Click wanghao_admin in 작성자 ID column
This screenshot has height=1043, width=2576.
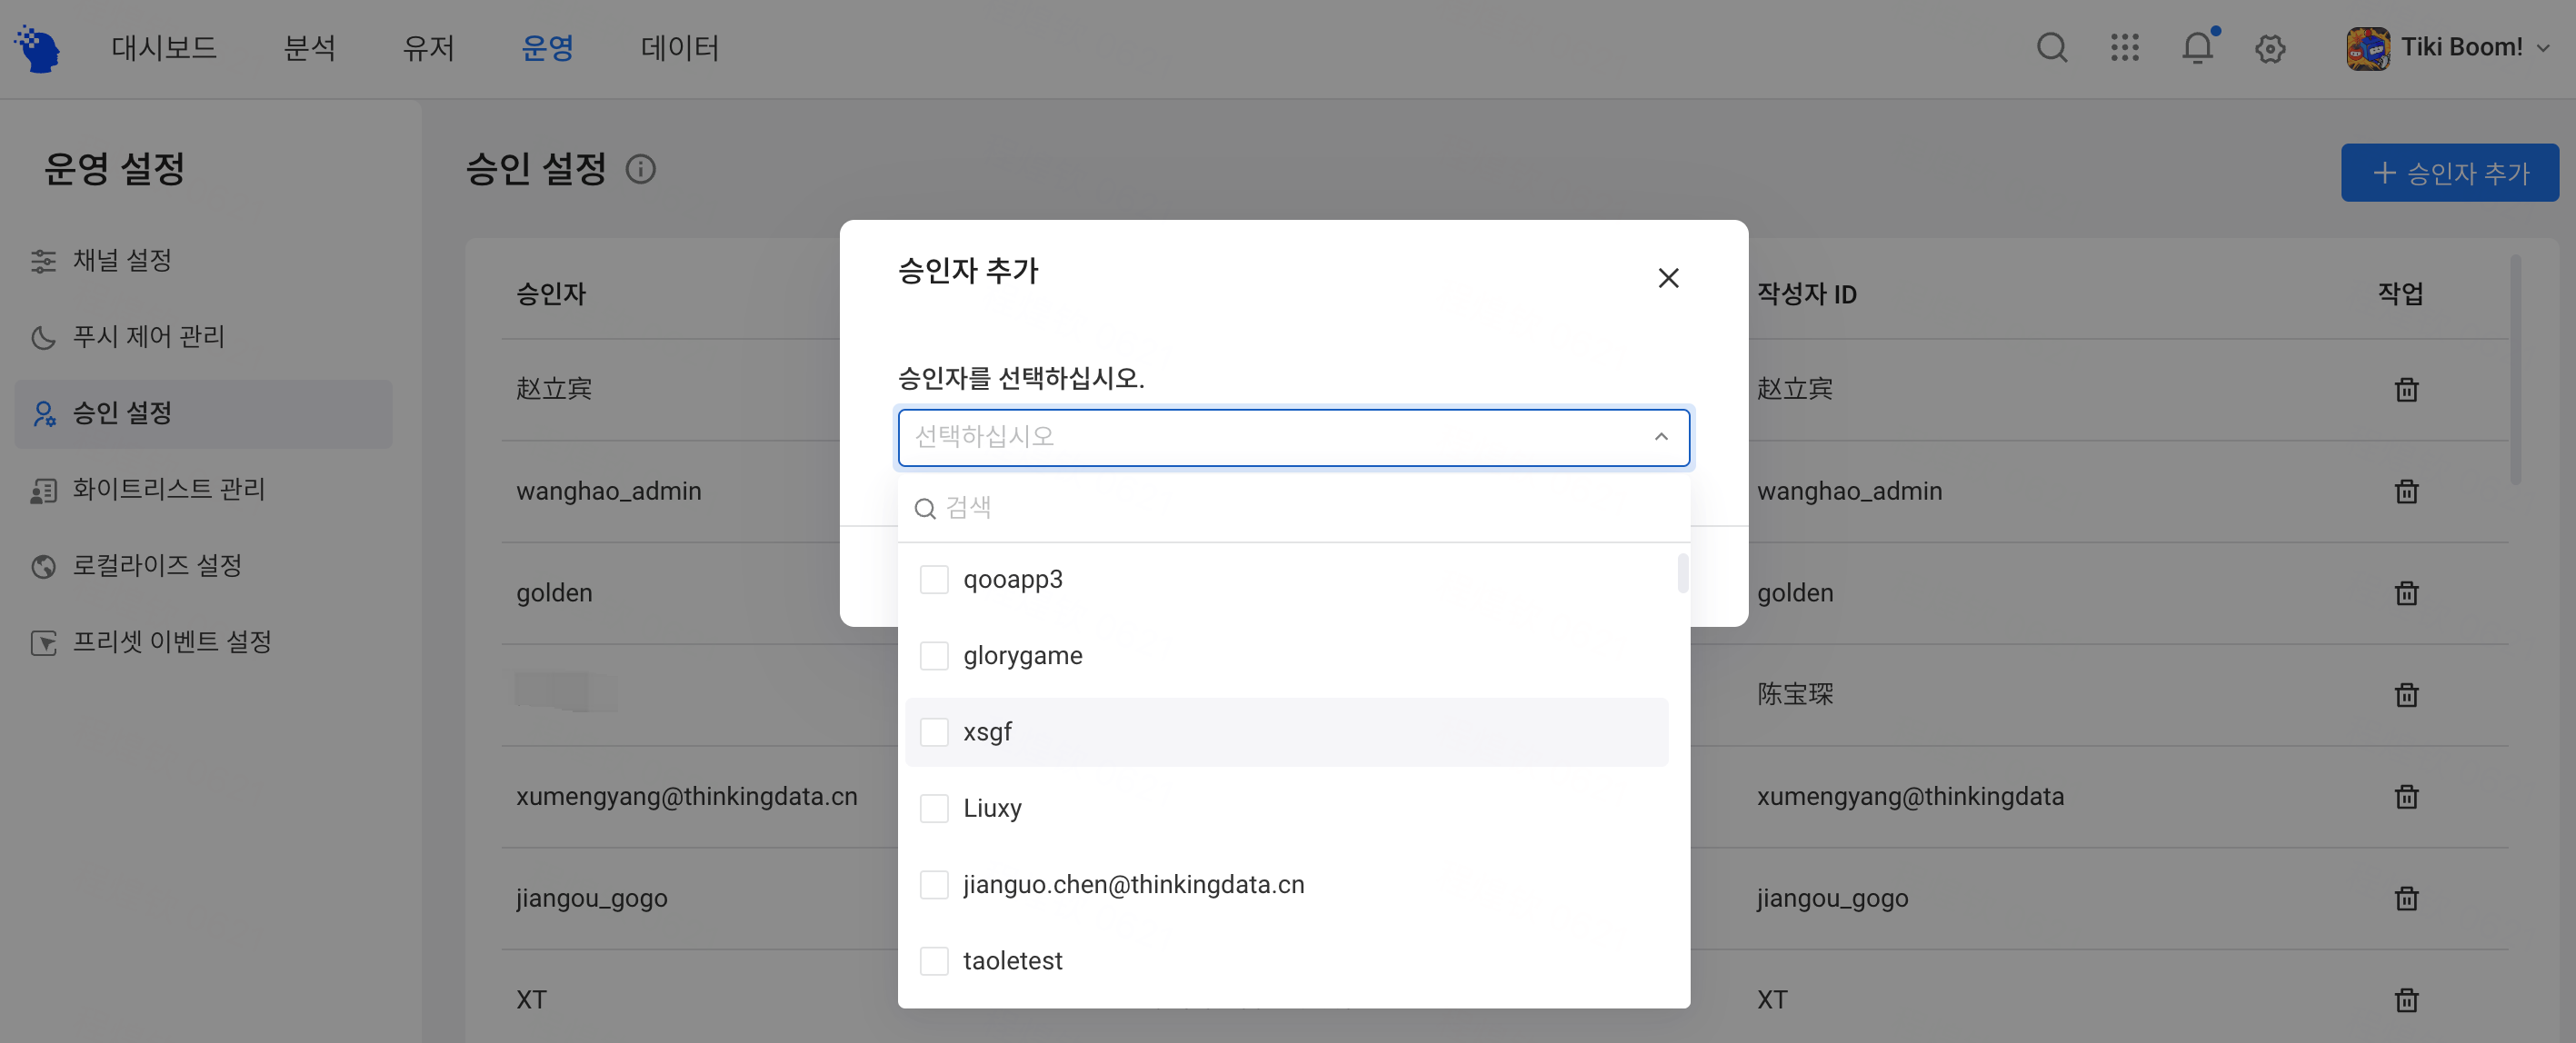click(x=1849, y=492)
